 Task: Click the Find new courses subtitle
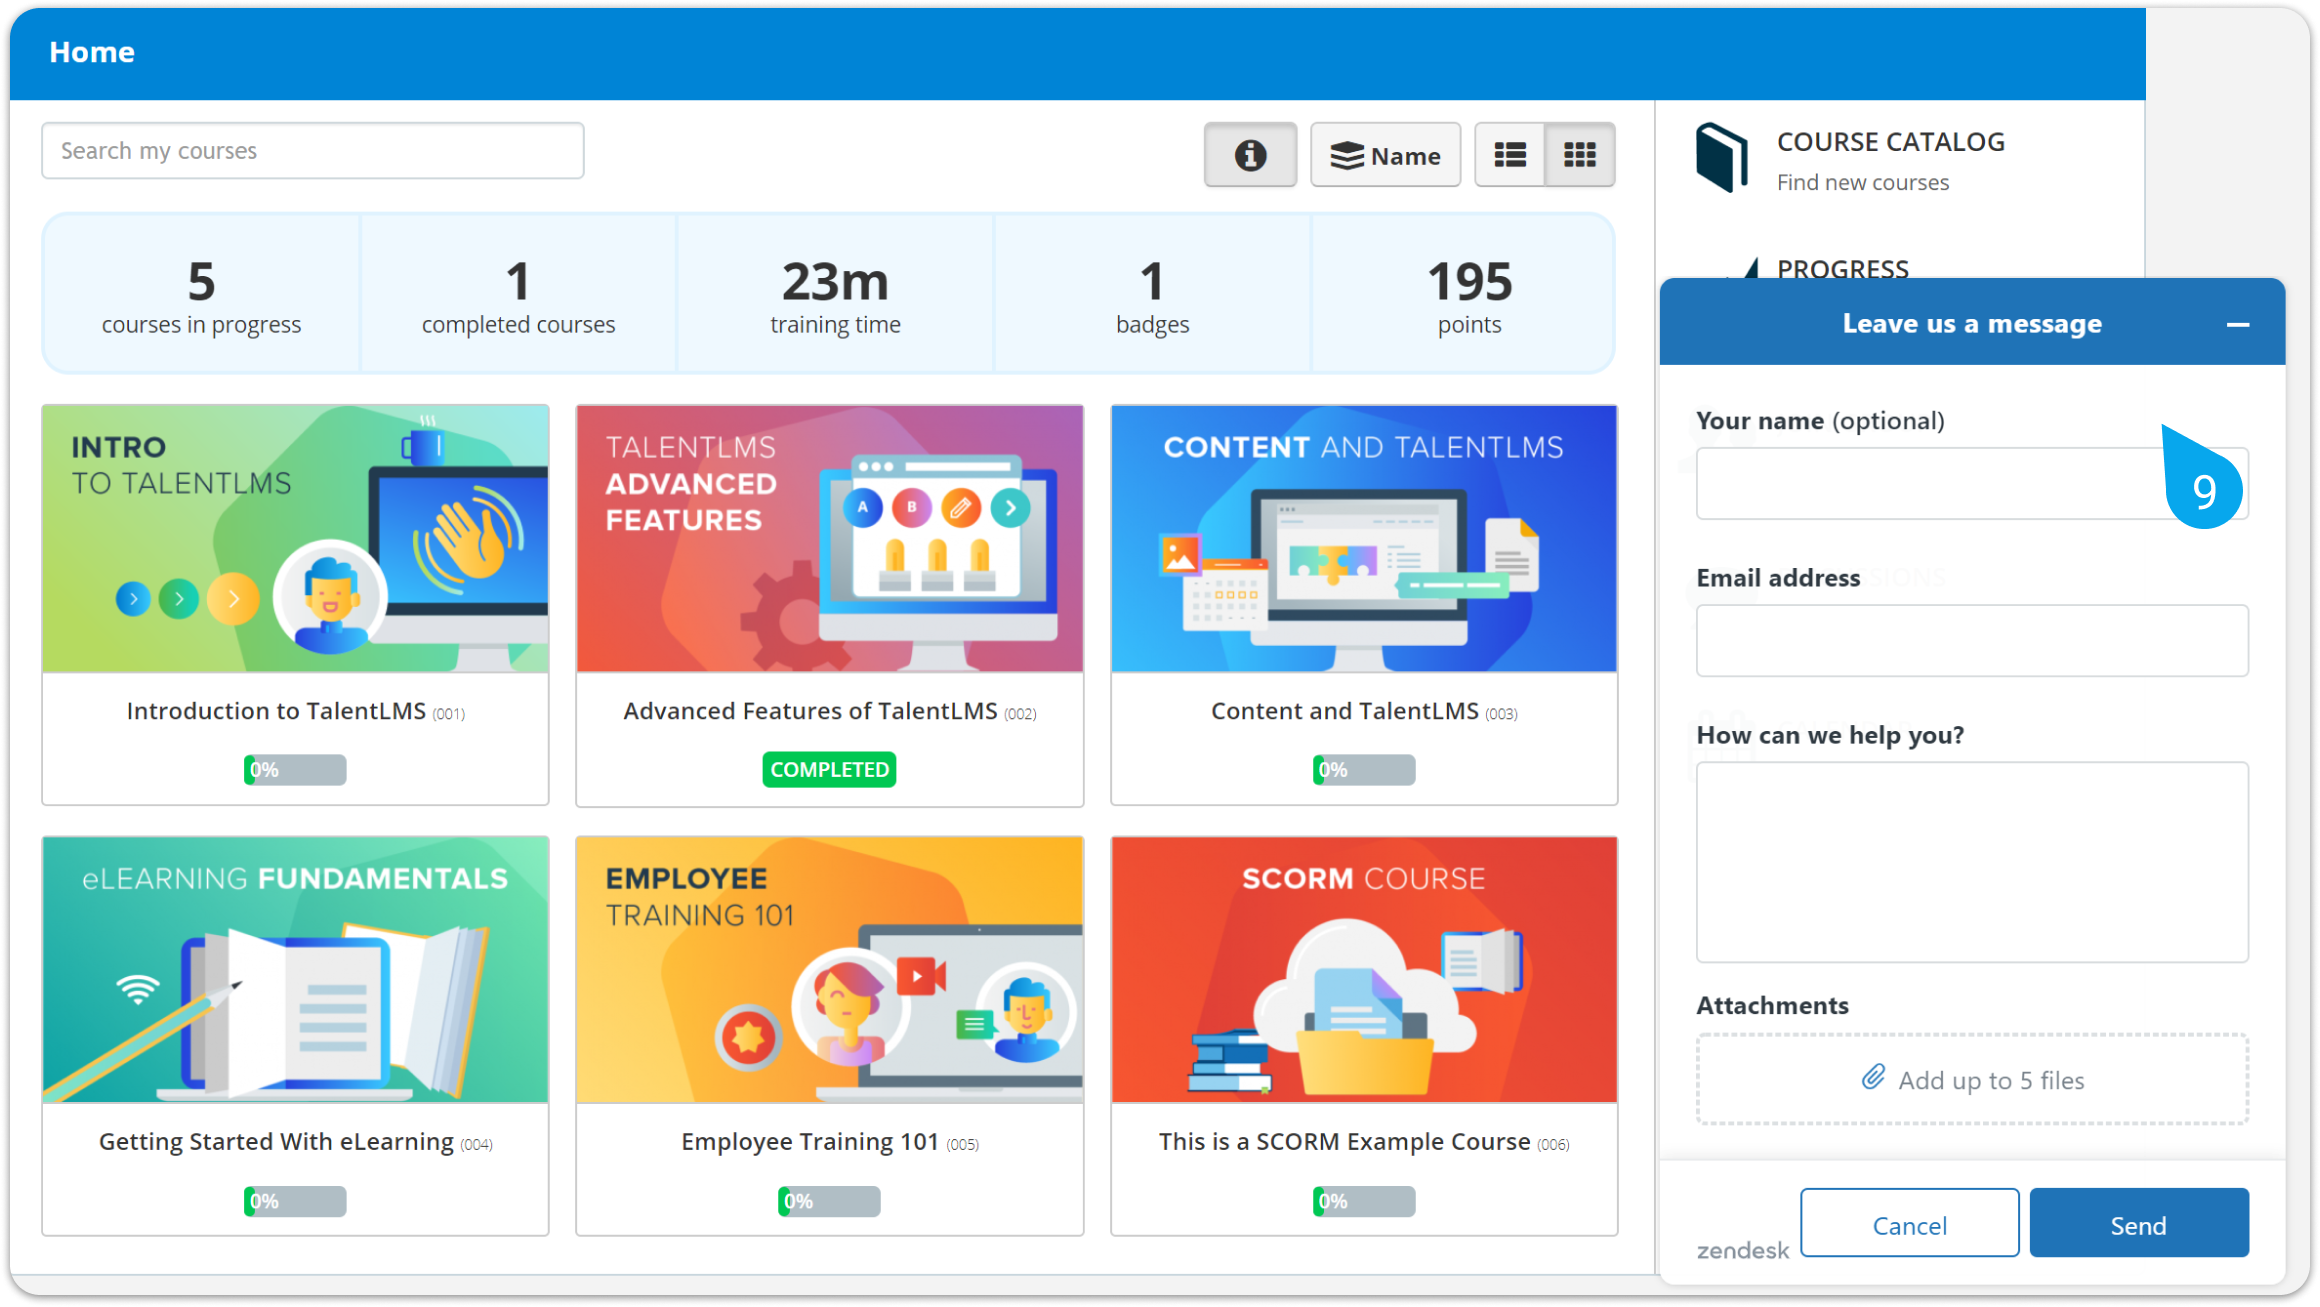[x=1863, y=183]
